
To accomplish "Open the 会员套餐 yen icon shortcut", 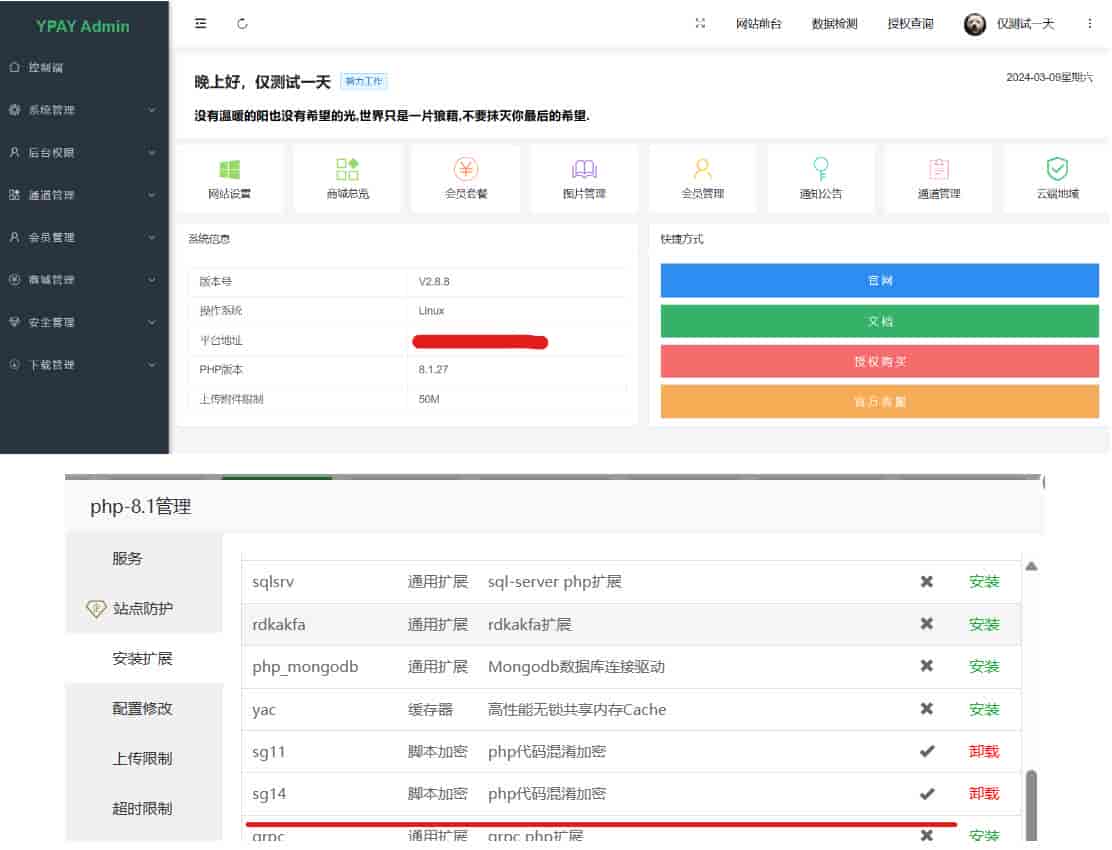I will (x=466, y=170).
